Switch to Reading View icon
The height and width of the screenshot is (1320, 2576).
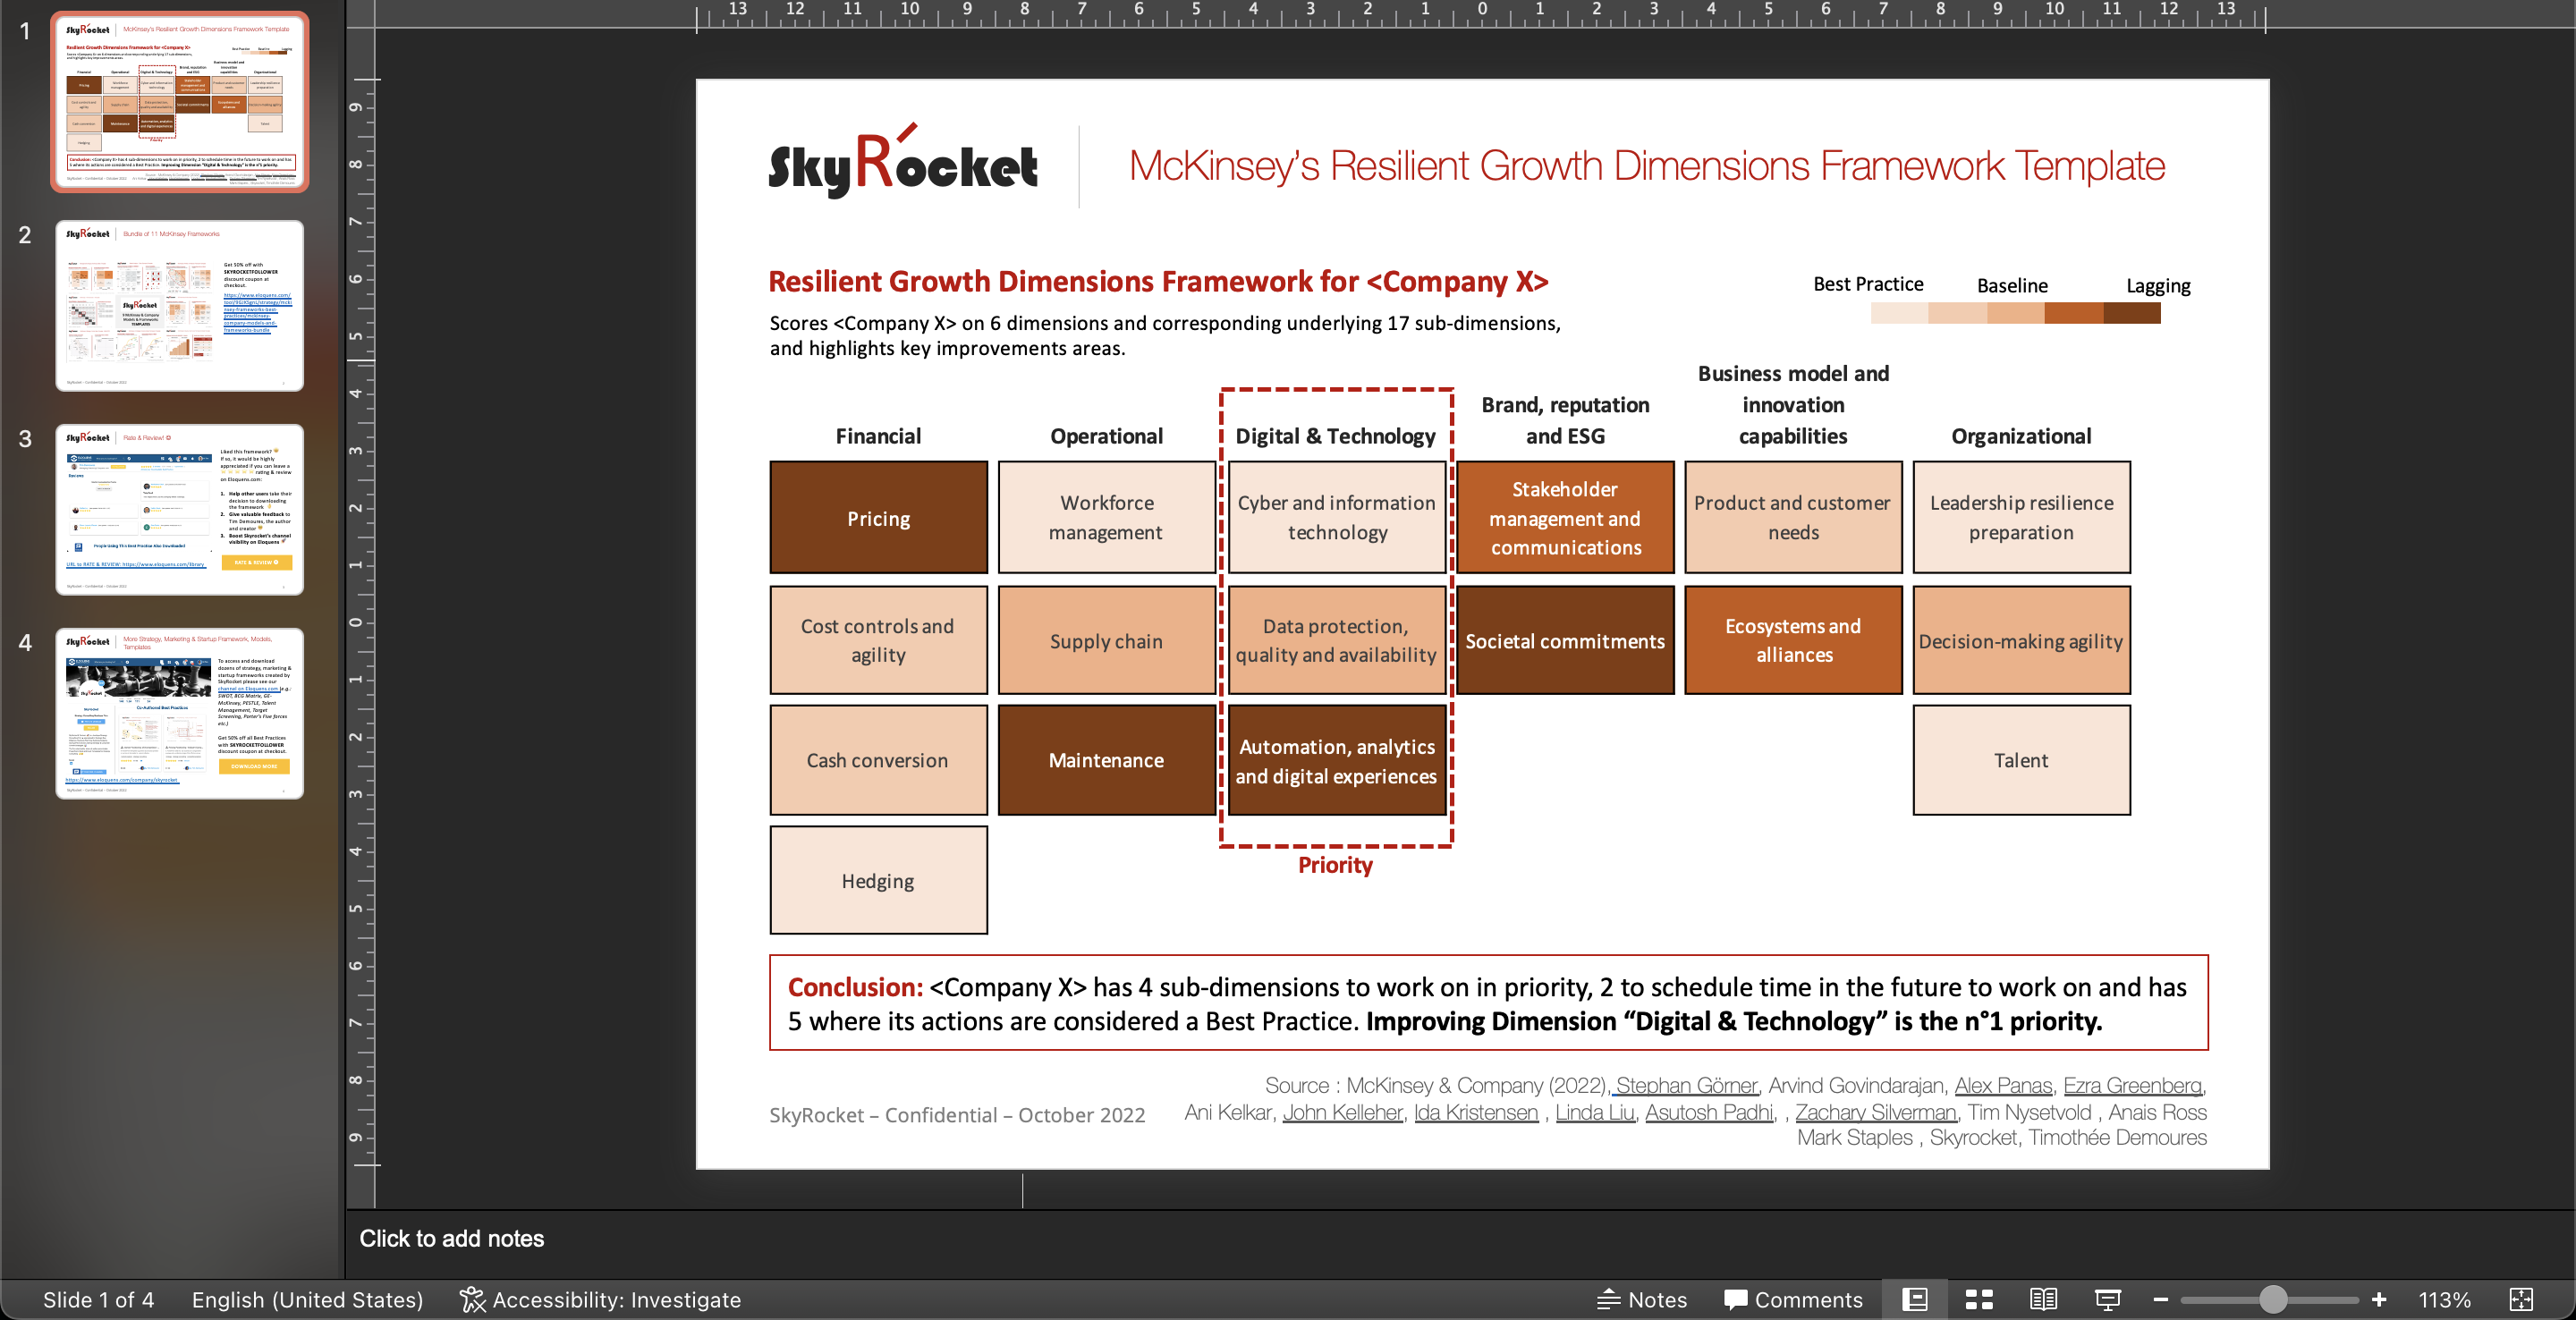(x=2043, y=1299)
